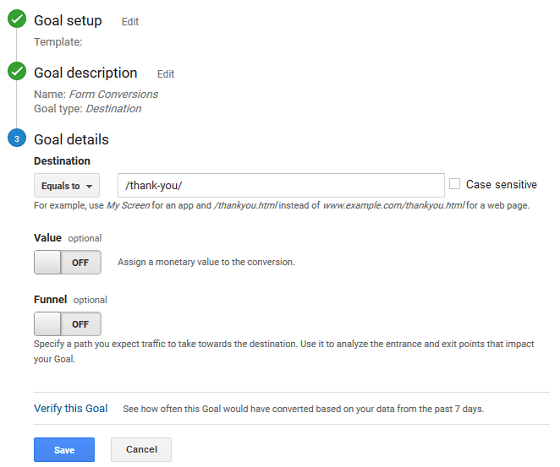Focus the /thank-you/ destination field
The width and height of the screenshot is (560, 467).
point(281,185)
